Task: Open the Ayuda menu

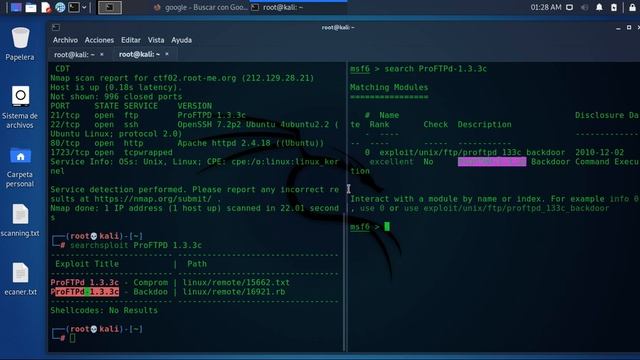Action: [182, 40]
